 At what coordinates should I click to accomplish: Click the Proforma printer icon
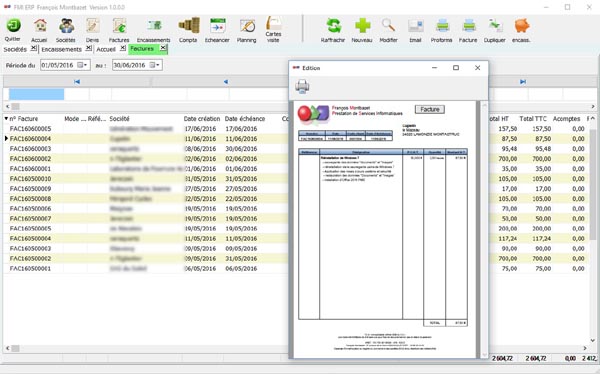(442, 26)
